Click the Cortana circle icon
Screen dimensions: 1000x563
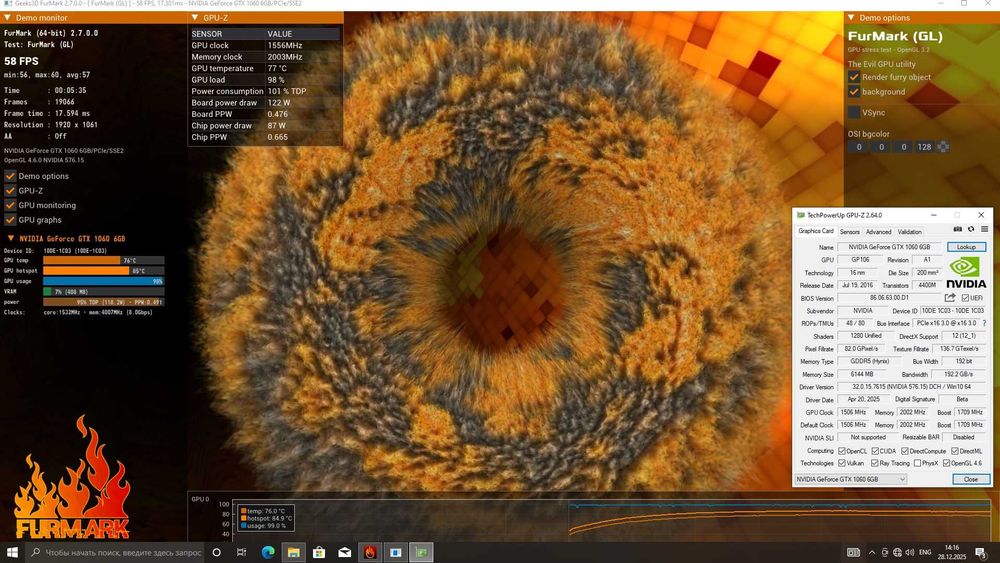coord(216,552)
